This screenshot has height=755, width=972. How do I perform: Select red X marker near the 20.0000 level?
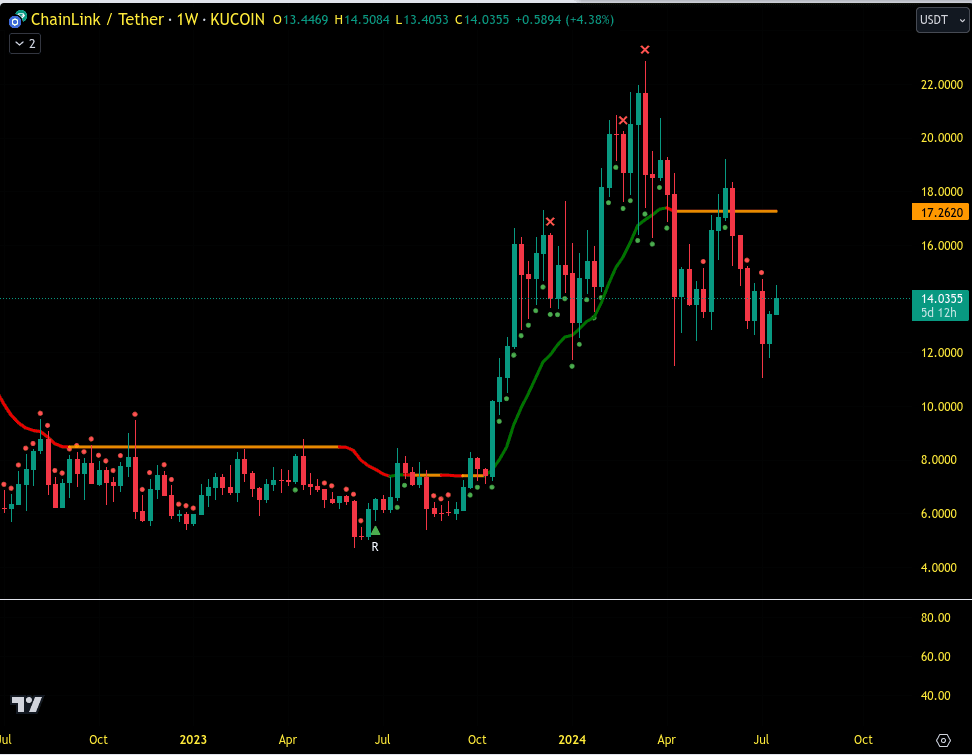623,120
